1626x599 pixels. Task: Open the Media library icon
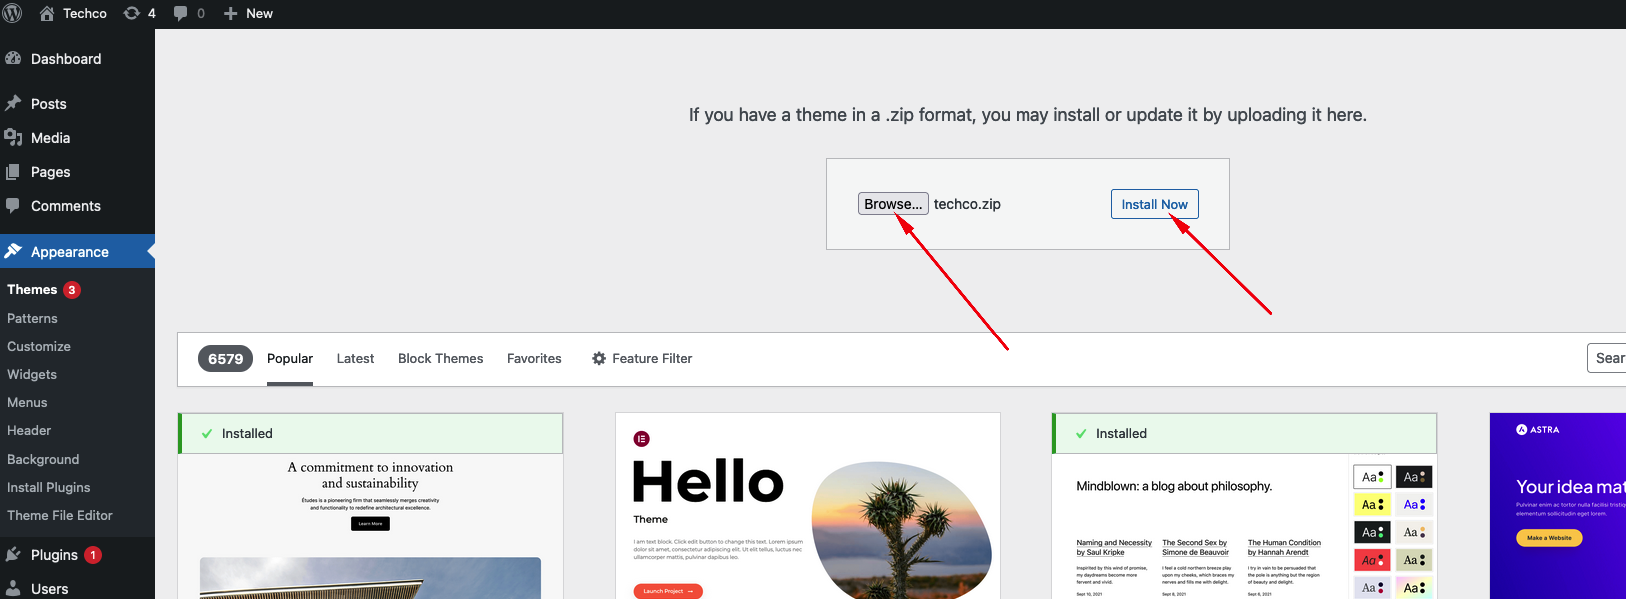[x=13, y=138]
